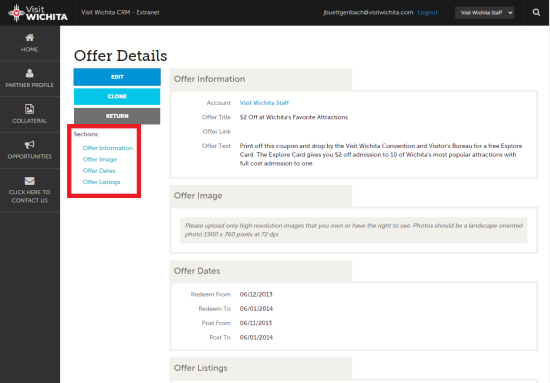Select OPPORTUNITIES label in sidebar

(x=29, y=156)
